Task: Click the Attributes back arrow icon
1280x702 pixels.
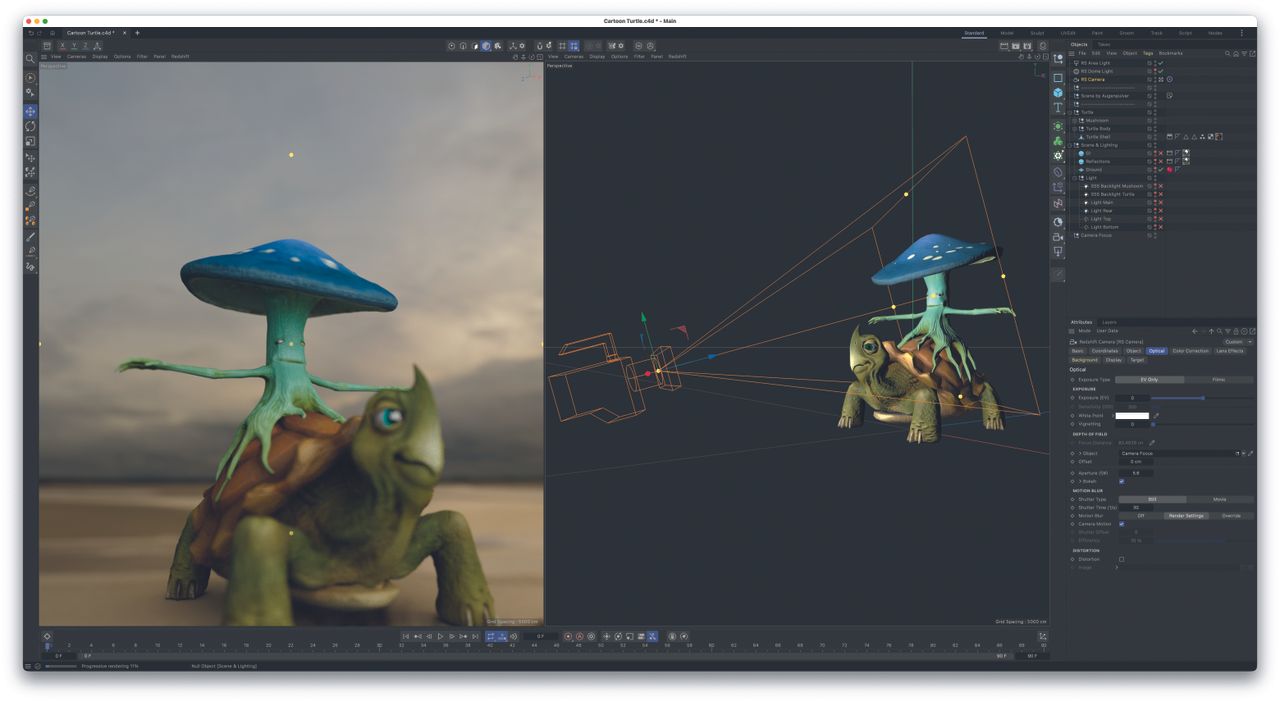Action: click(1194, 331)
